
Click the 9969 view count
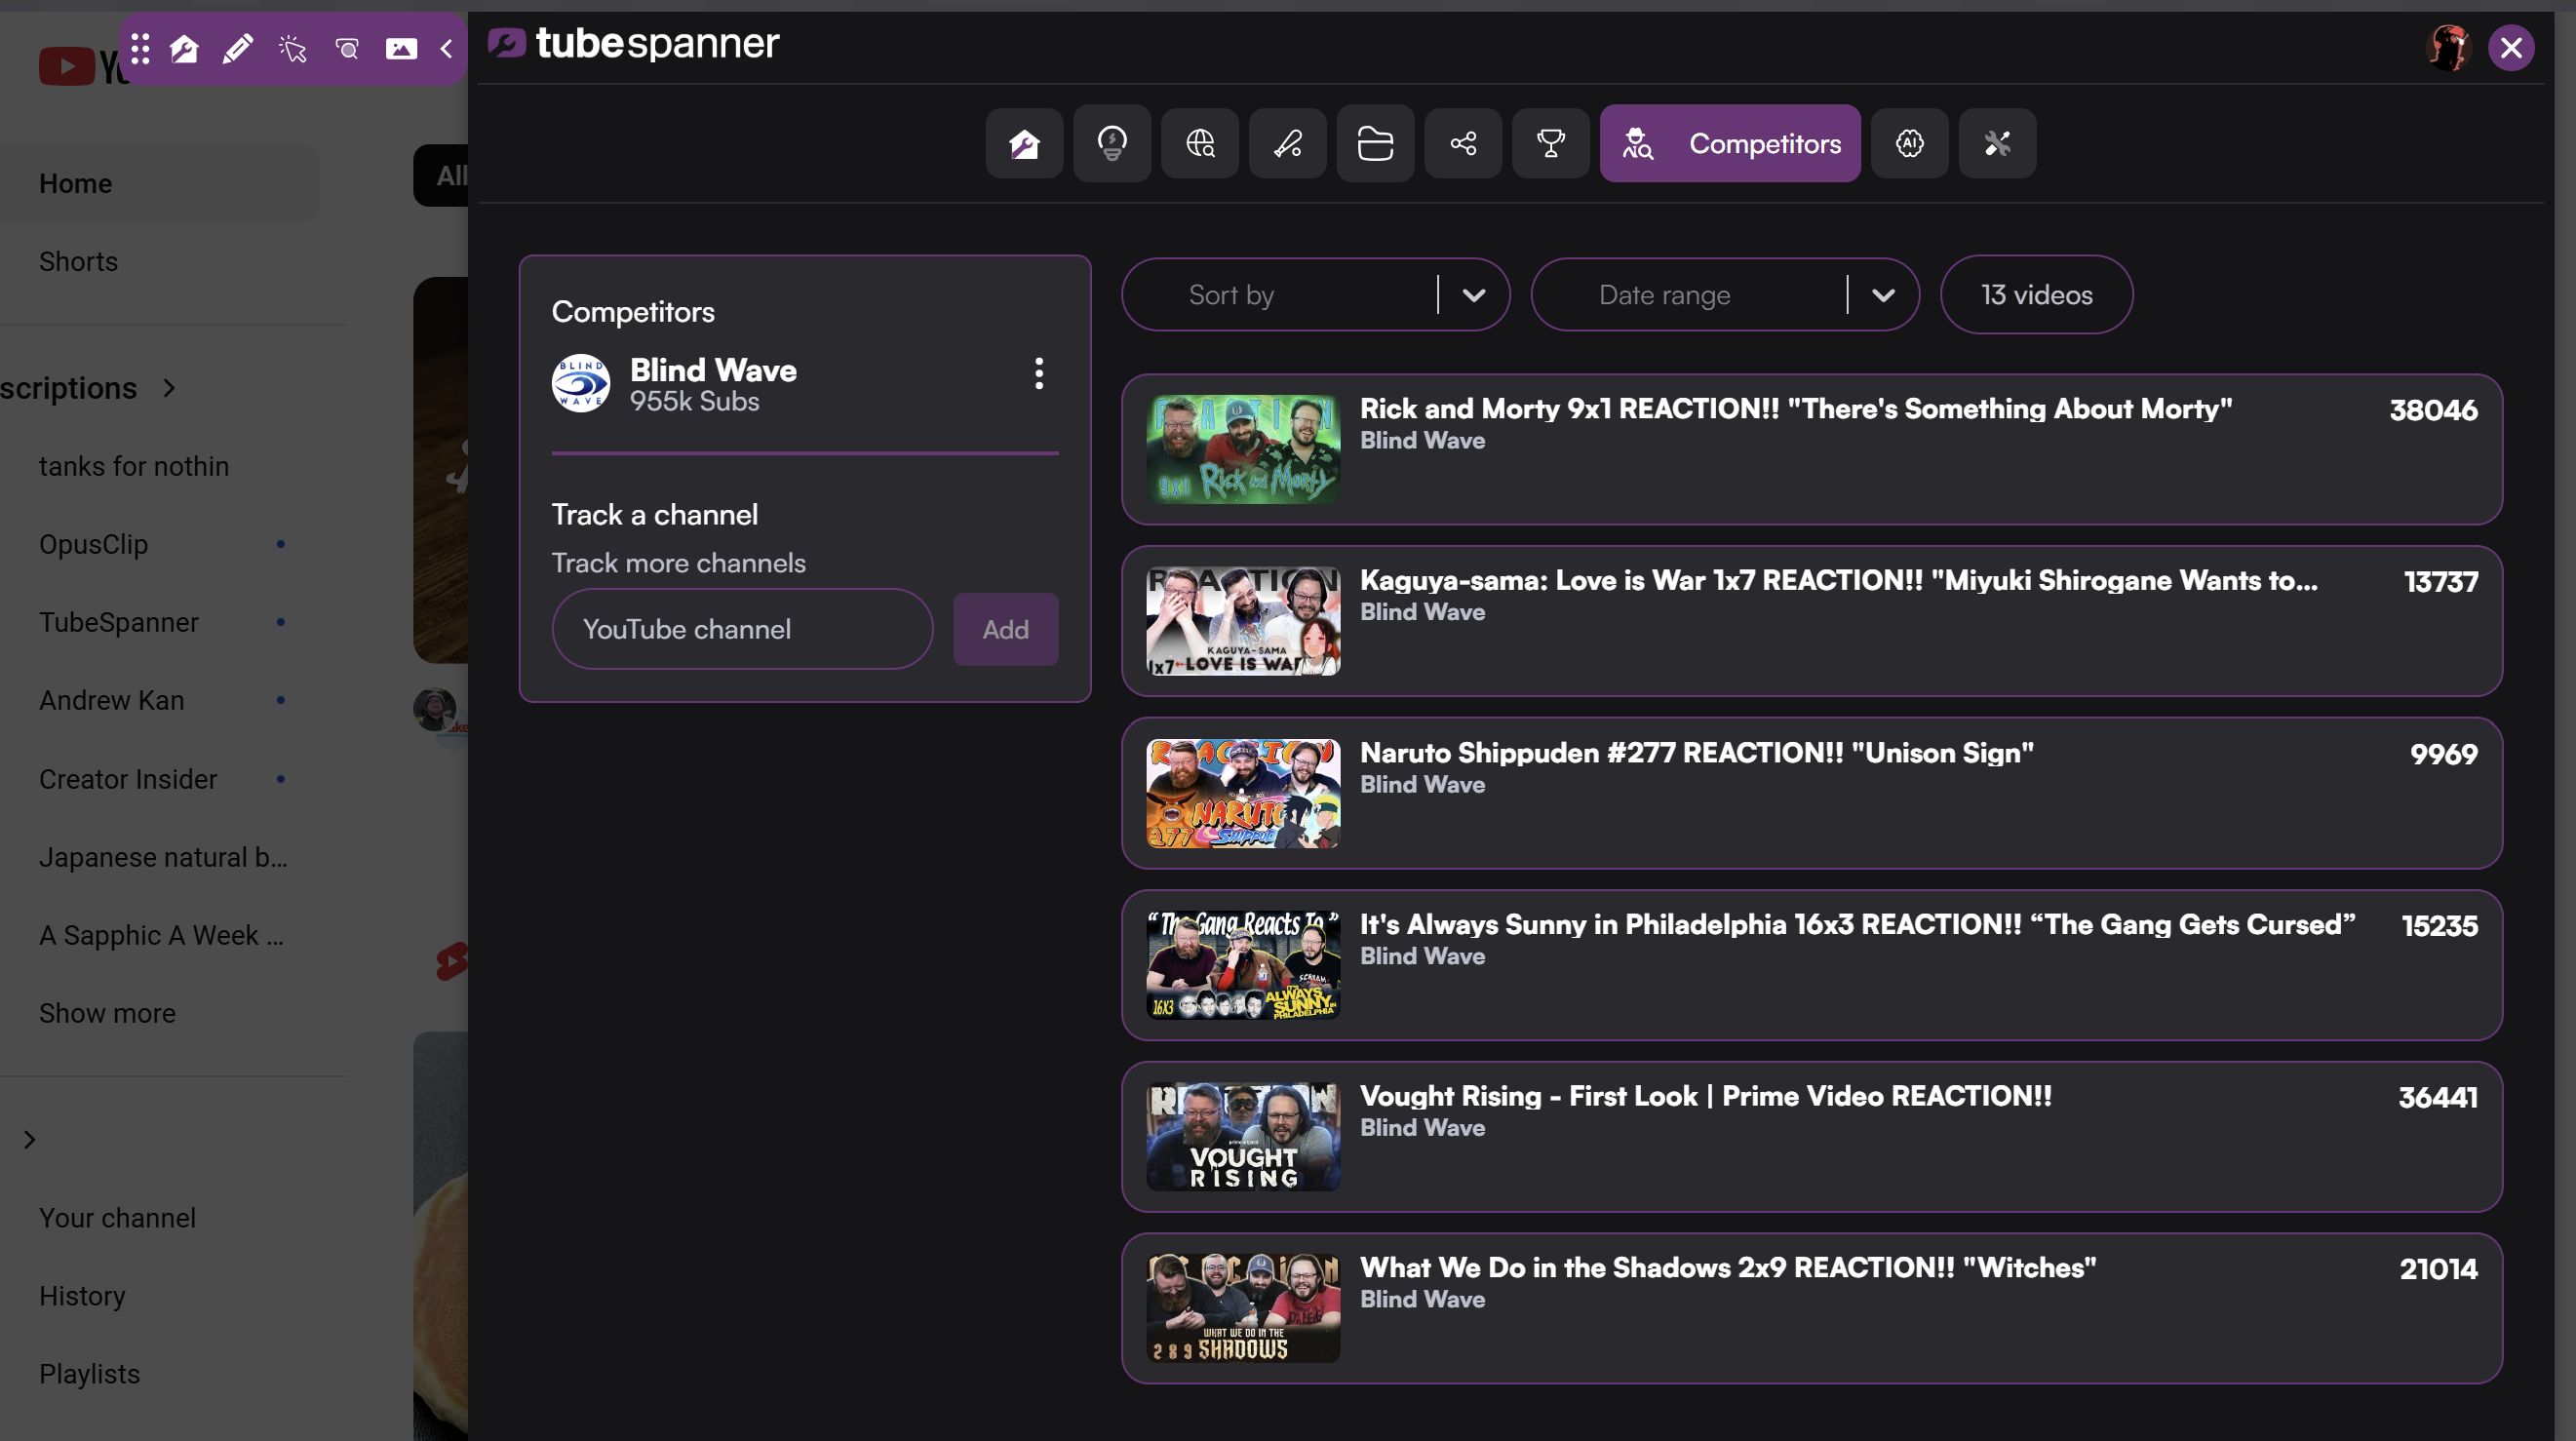pos(2444,754)
